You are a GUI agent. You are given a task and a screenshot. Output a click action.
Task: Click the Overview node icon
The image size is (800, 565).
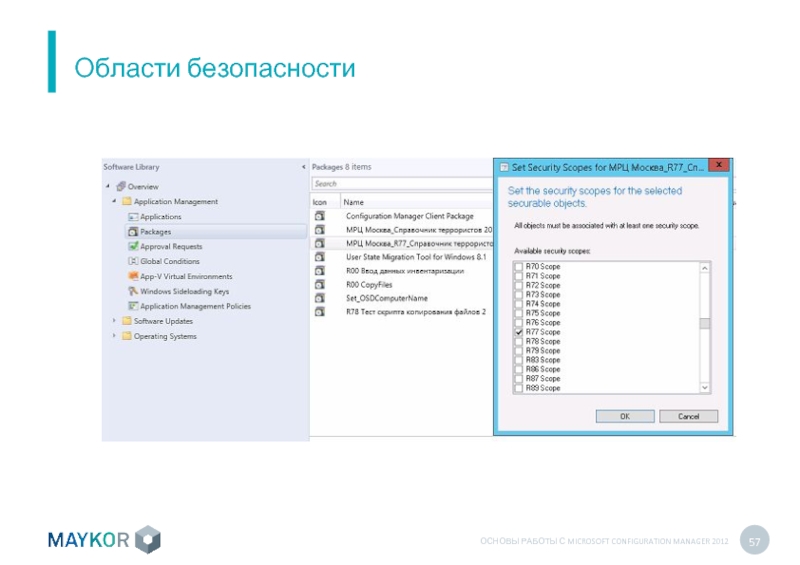(121, 186)
